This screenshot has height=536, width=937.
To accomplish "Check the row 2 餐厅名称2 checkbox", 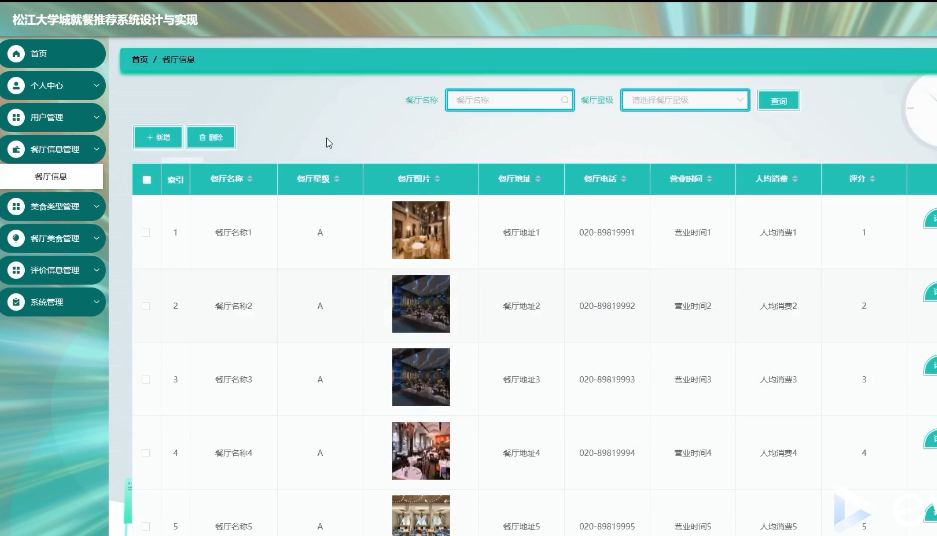I will (146, 306).
